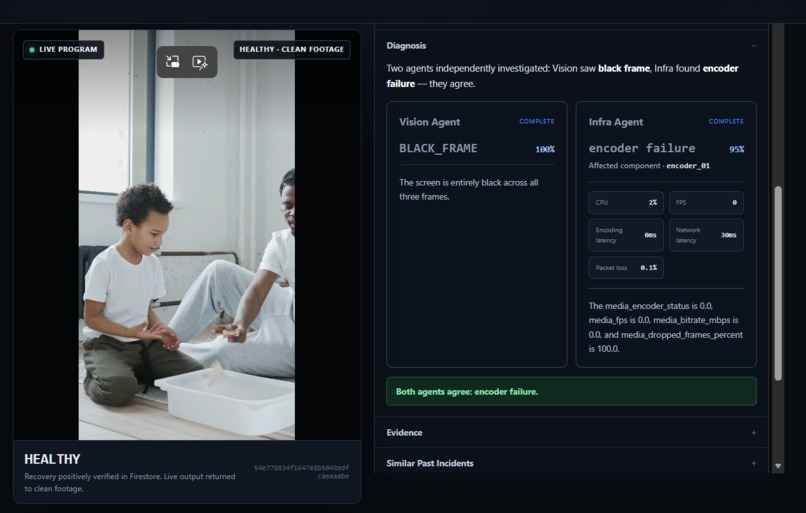806x513 pixels.
Task: Click the live video preview
Action: click(x=187, y=234)
